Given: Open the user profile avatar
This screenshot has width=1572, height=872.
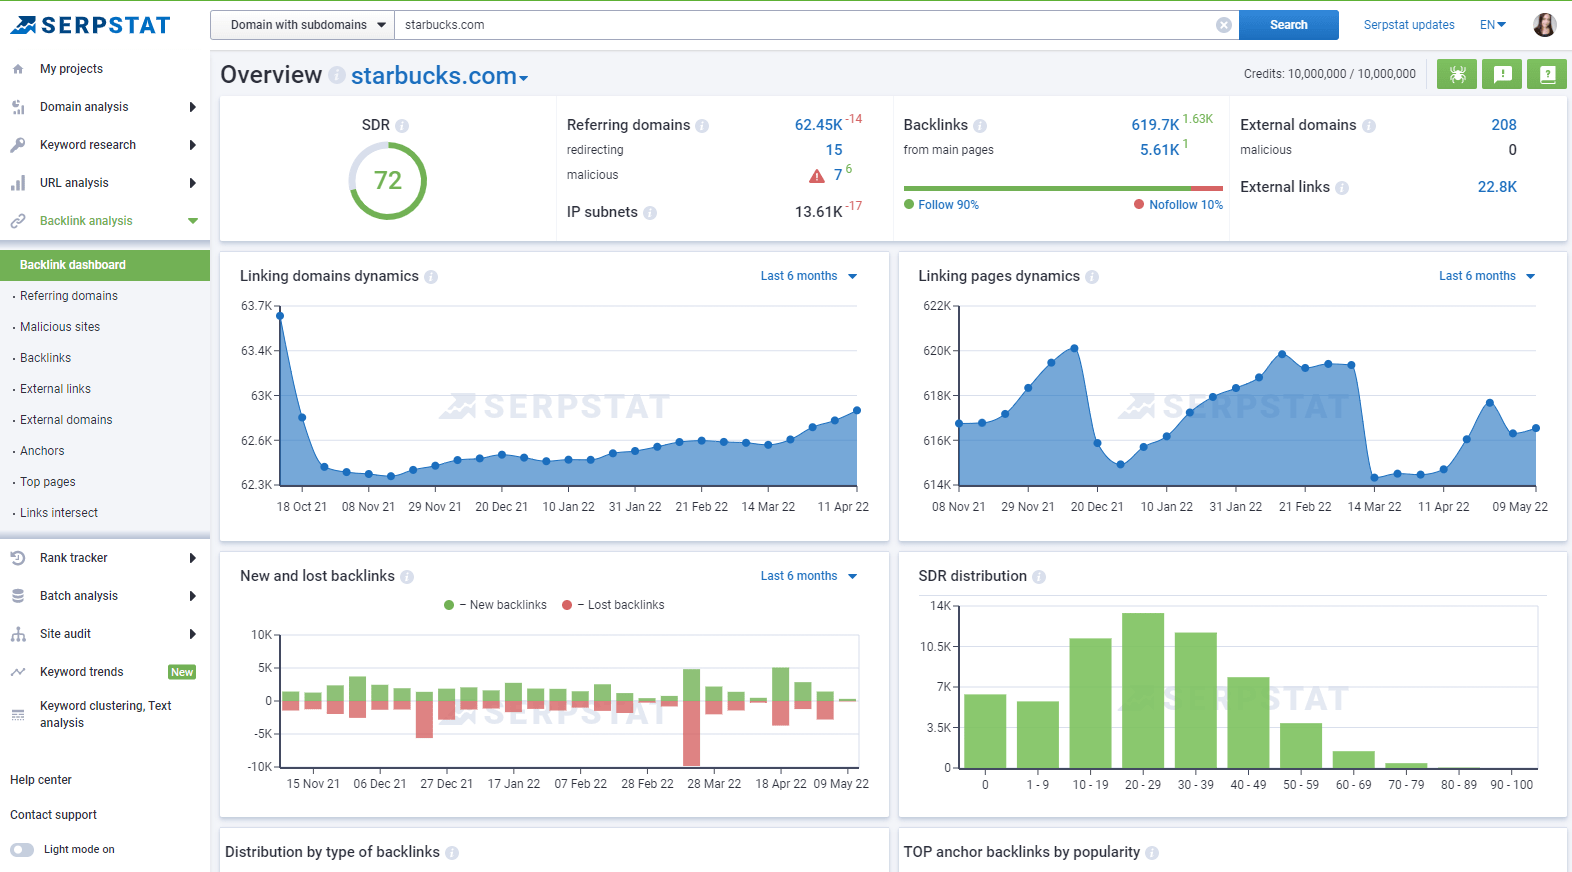Looking at the screenshot, I should click(1544, 25).
